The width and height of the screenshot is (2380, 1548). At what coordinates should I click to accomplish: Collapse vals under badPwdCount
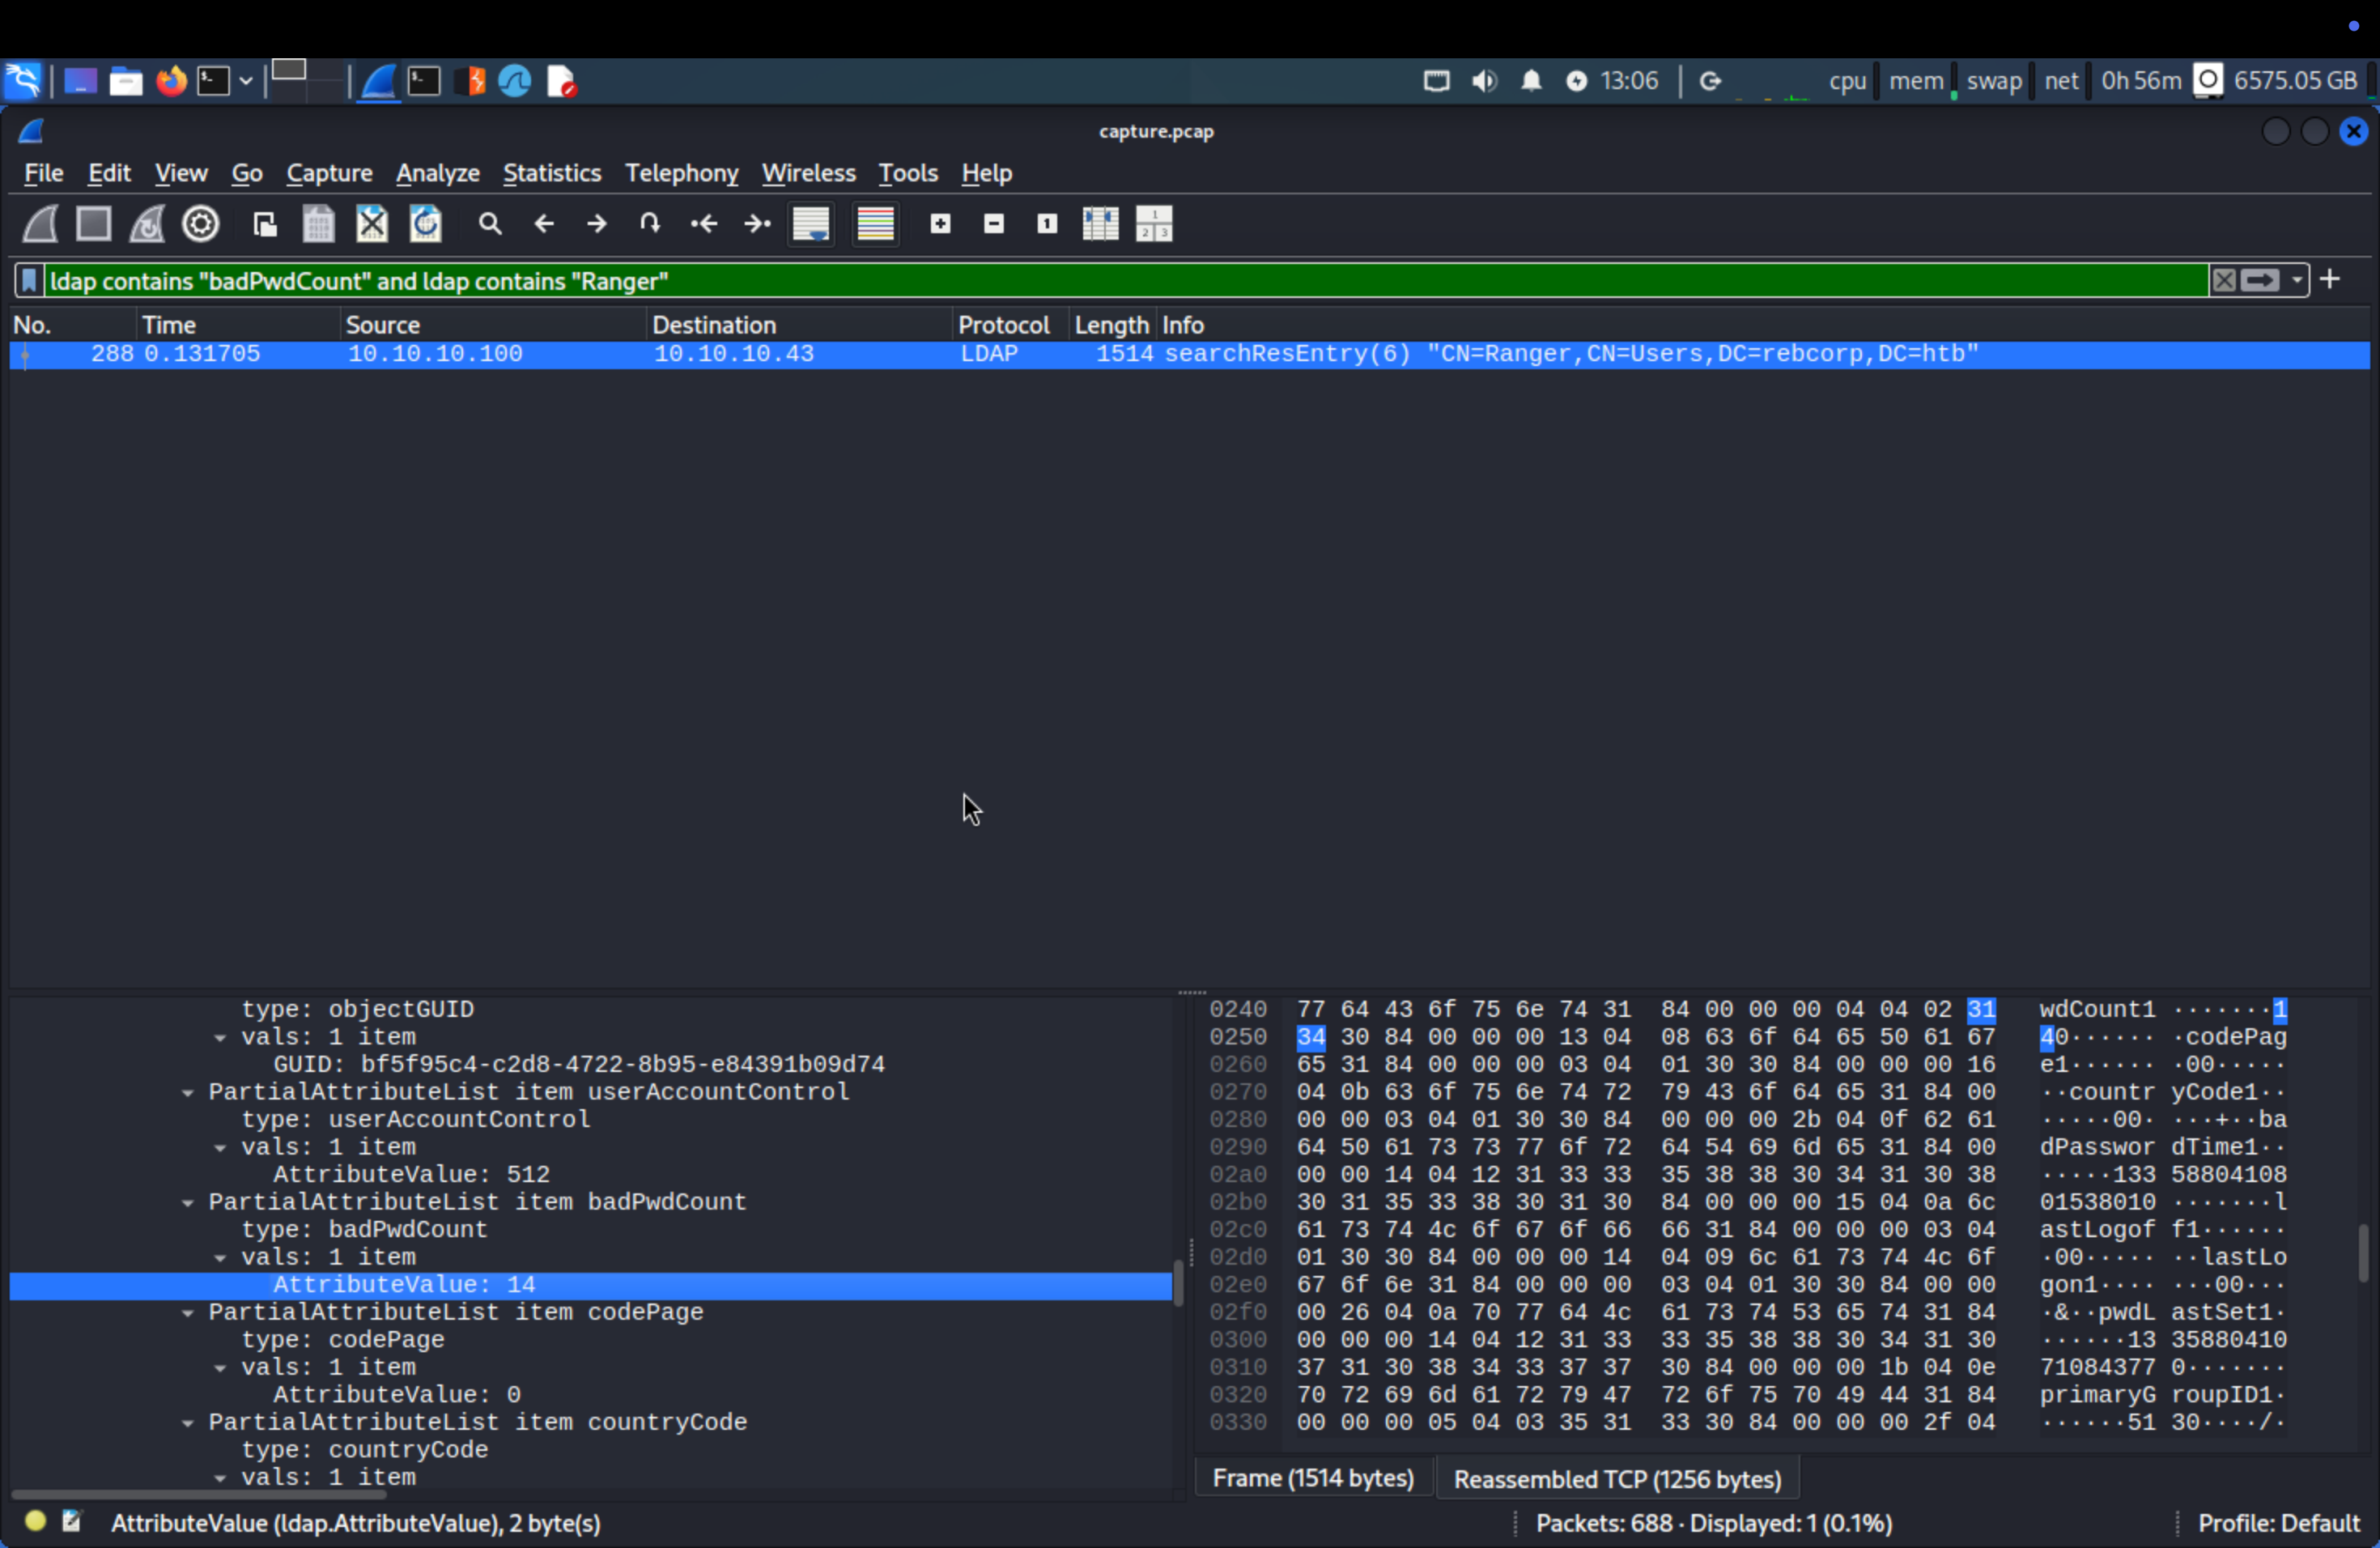[220, 1258]
